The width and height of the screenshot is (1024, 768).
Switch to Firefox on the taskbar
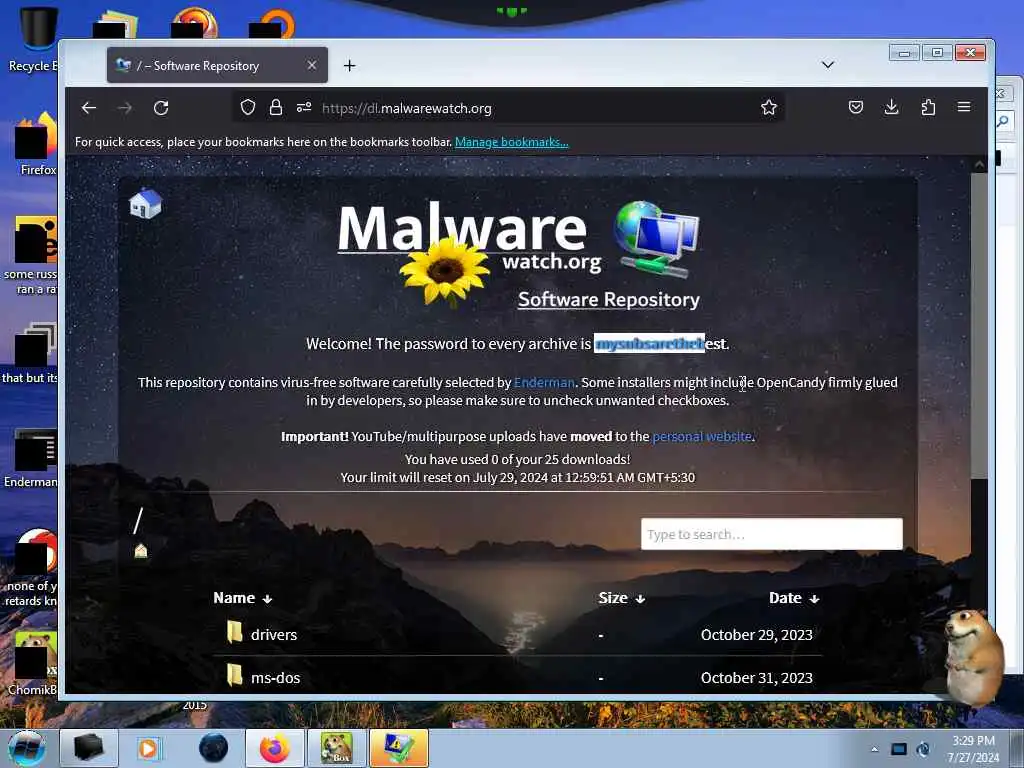(275, 748)
